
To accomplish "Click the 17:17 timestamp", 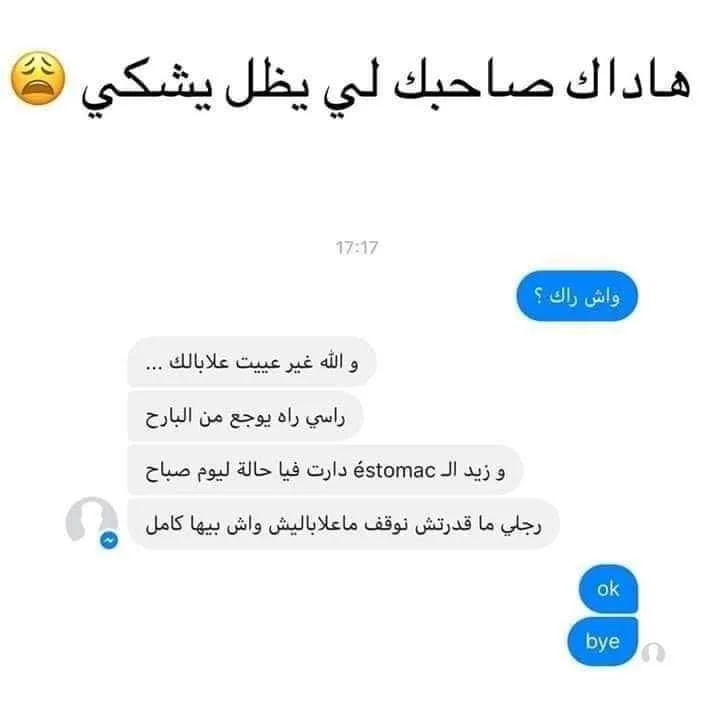I will (x=357, y=248).
